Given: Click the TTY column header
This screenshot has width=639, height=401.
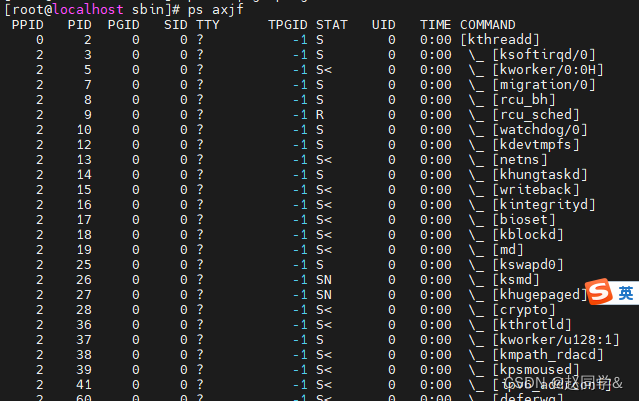Looking at the screenshot, I should pos(207,25).
